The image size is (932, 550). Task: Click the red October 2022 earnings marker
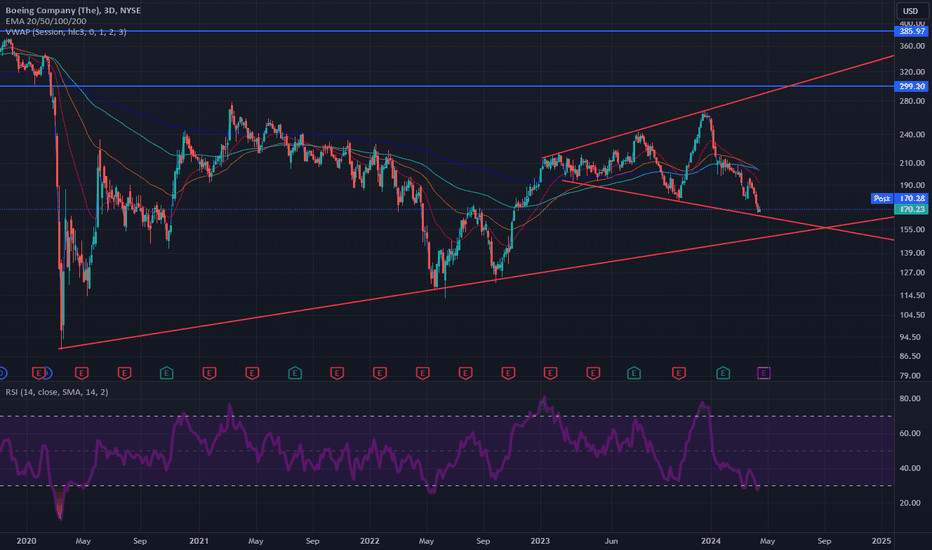pyautogui.click(x=508, y=373)
